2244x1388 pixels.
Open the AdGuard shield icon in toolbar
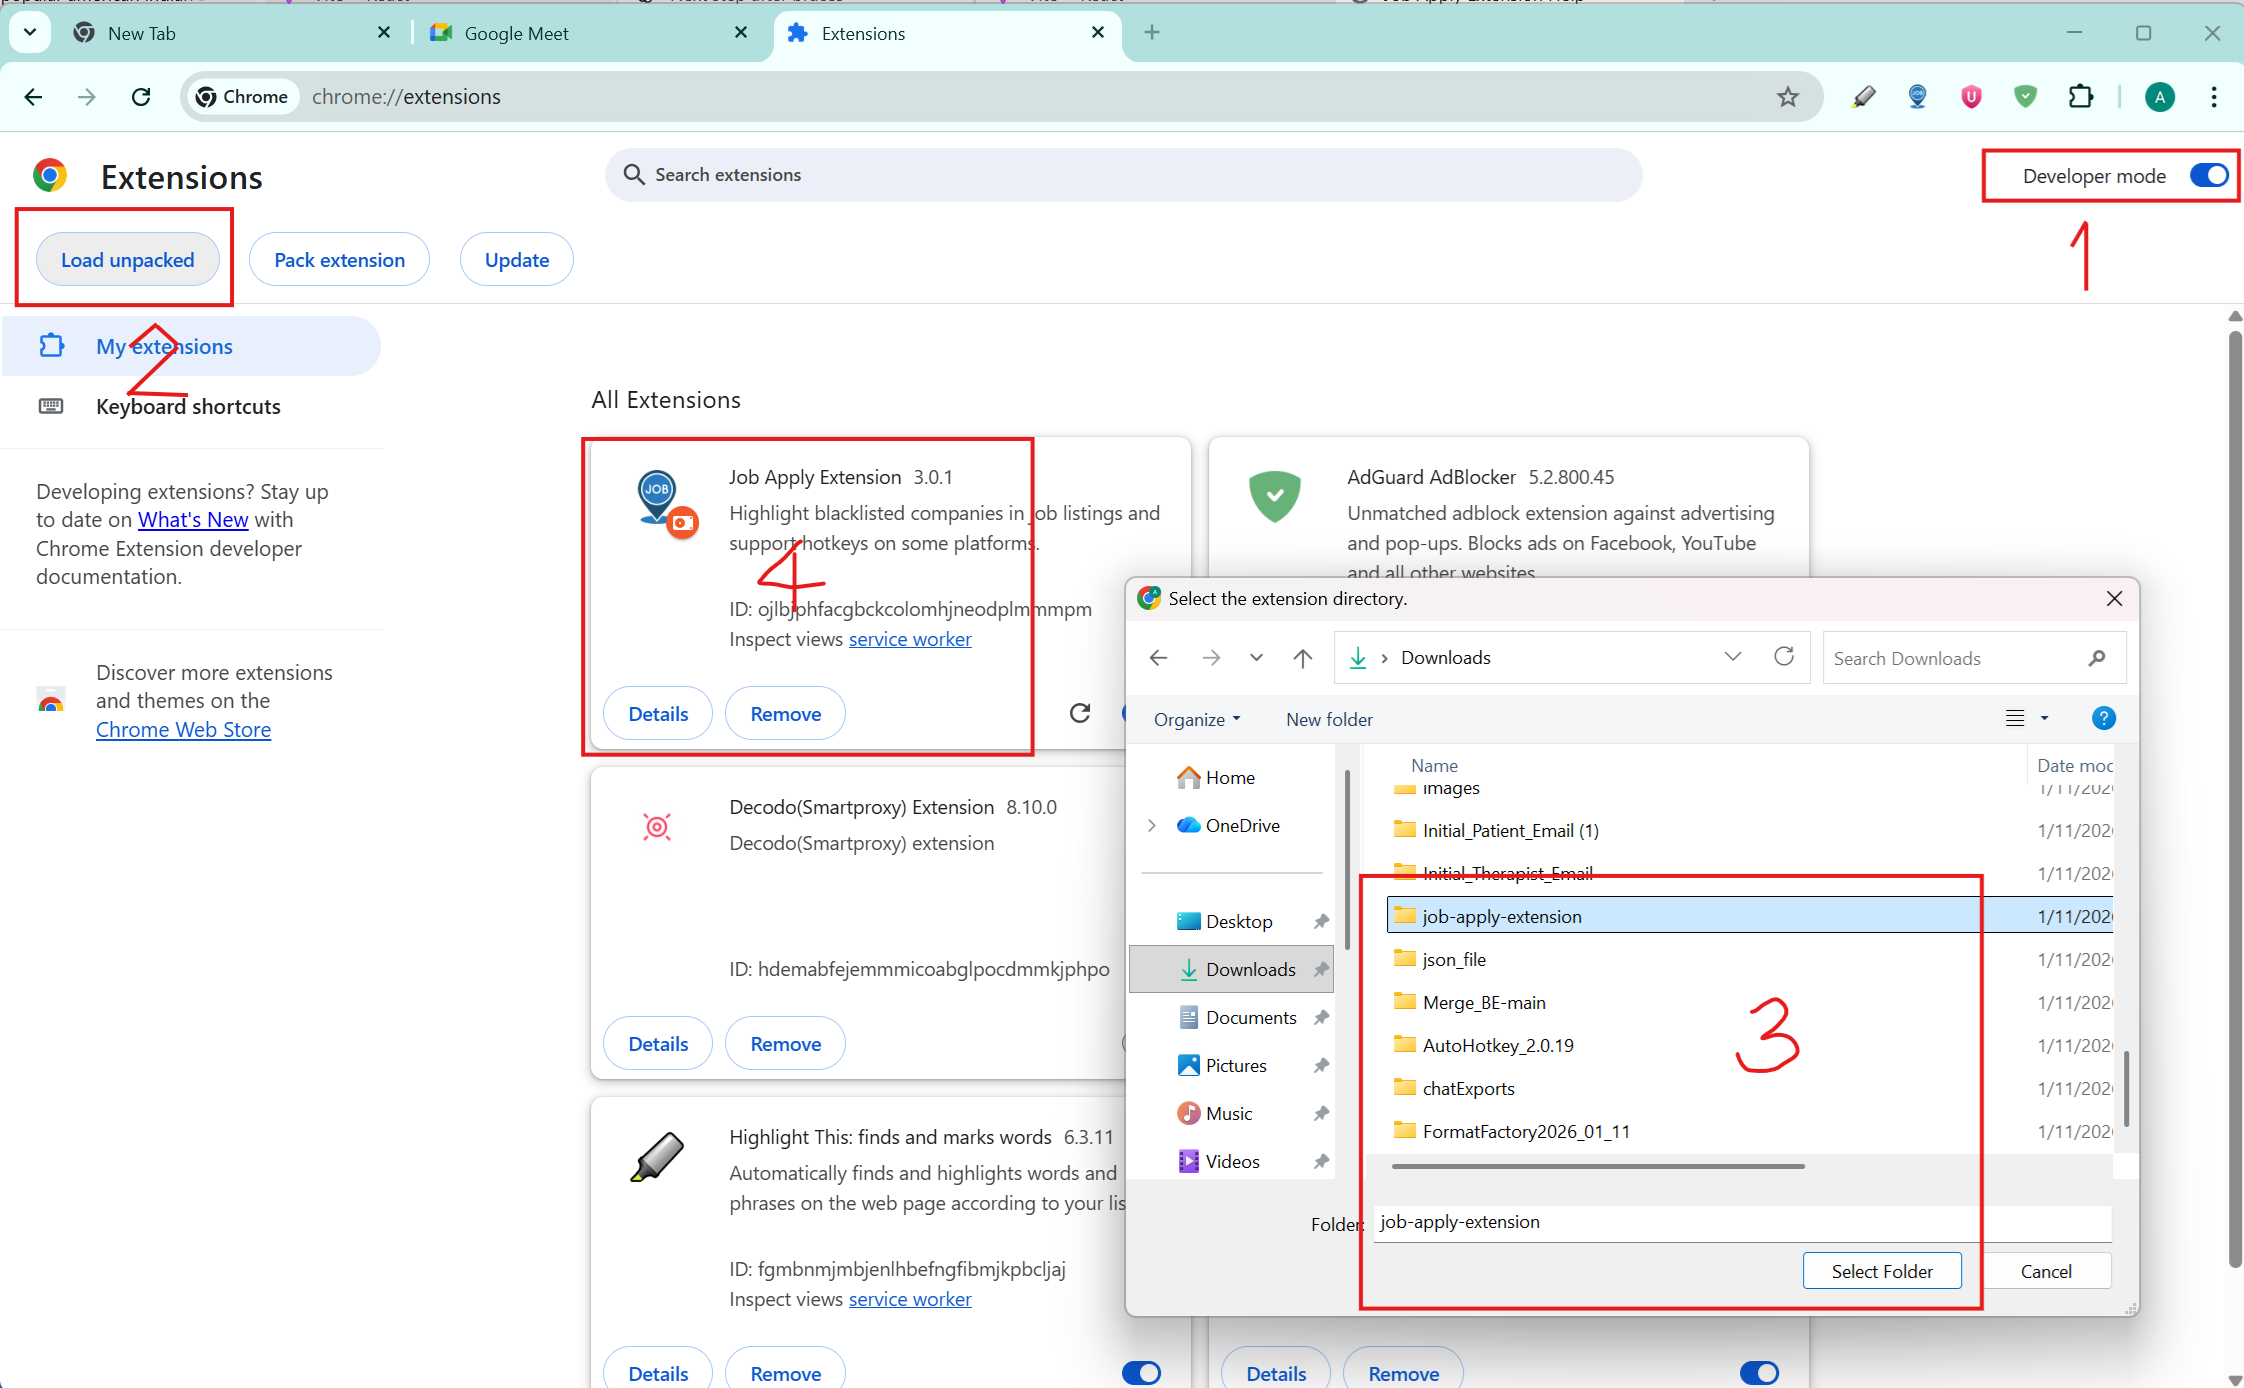2025,96
